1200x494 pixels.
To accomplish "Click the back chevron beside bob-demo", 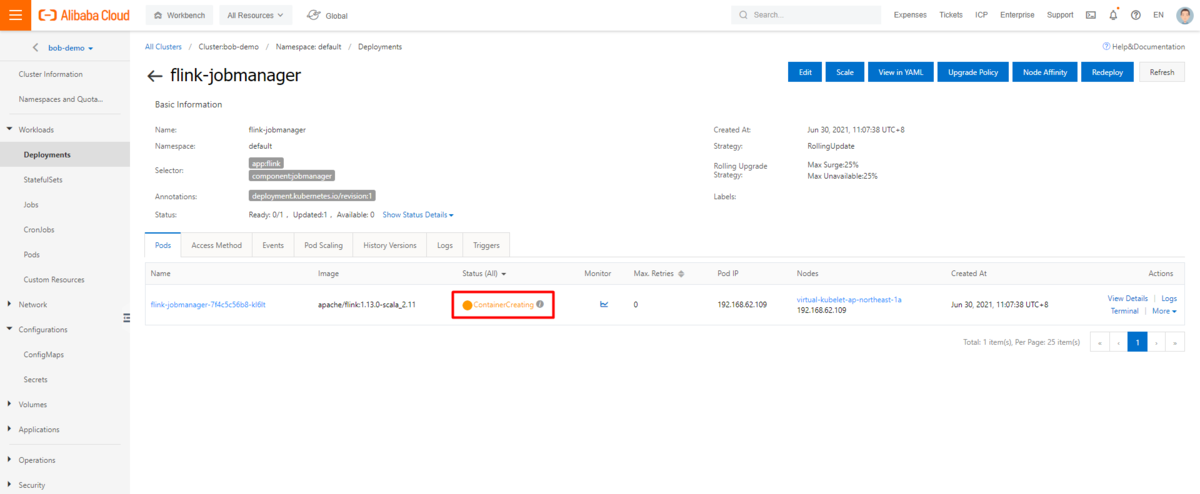I will pyautogui.click(x=36, y=48).
